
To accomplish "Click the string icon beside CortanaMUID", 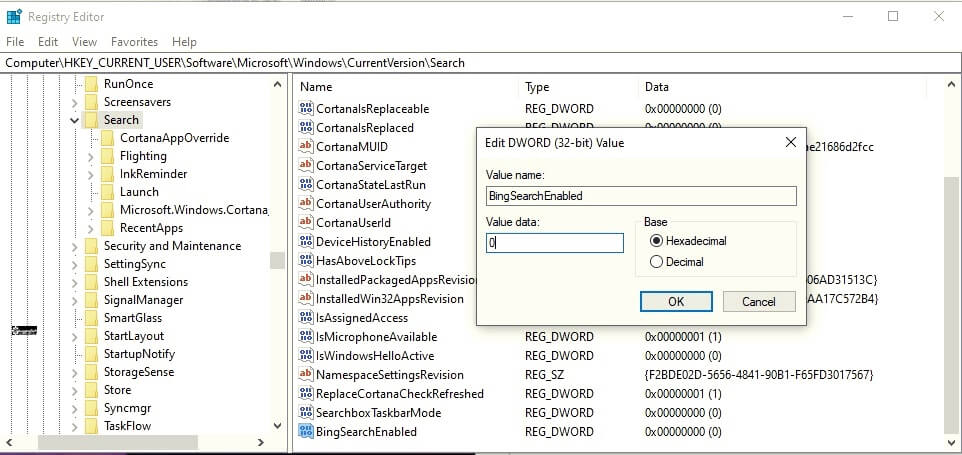I will 306,147.
